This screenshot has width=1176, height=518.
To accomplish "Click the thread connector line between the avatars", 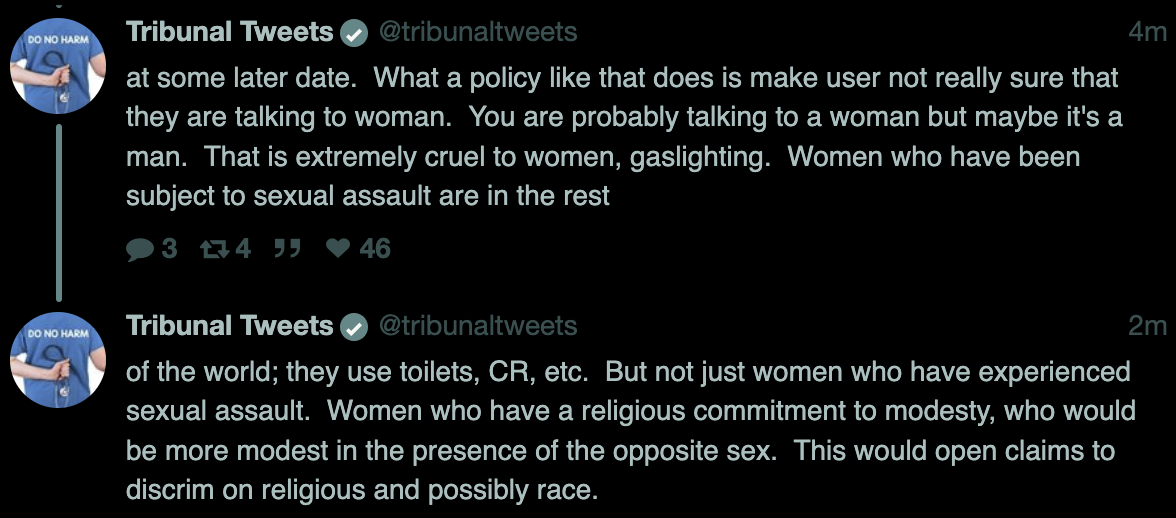I will [x=58, y=213].
